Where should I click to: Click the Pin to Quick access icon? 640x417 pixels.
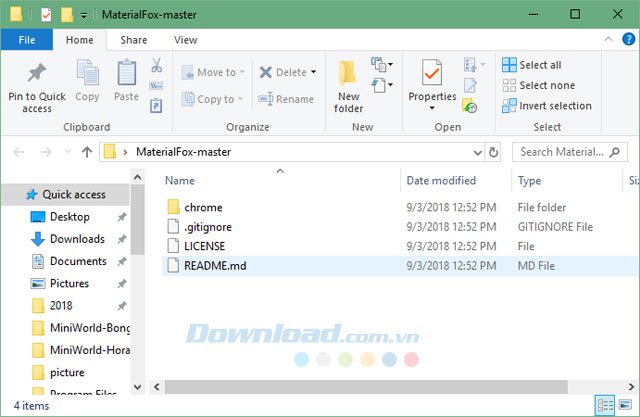[37, 72]
